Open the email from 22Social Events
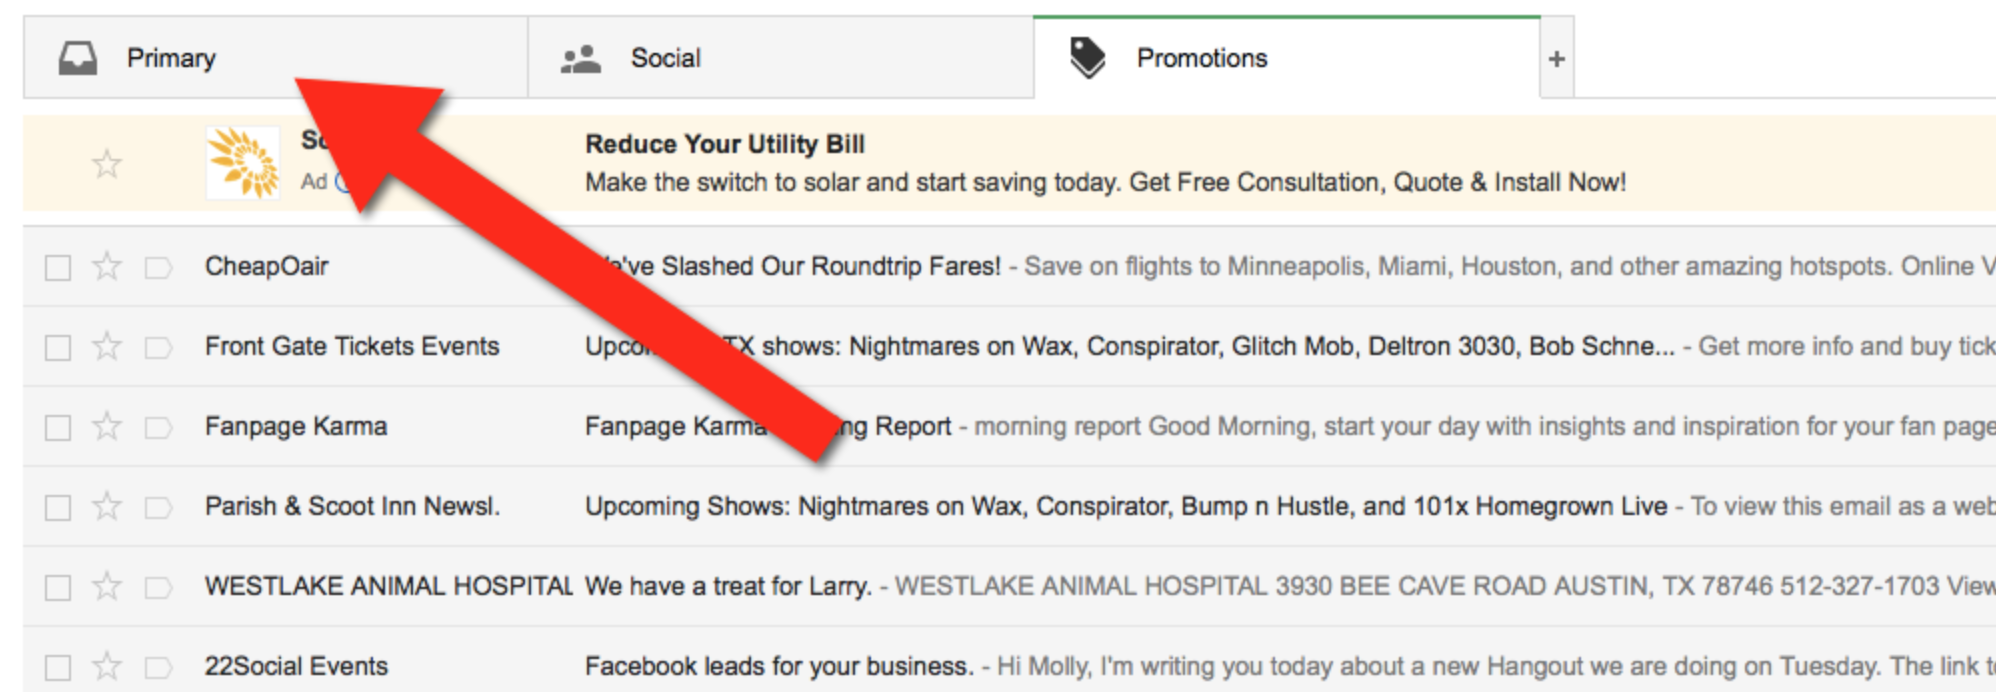This screenshot has width=1996, height=692. 778,665
